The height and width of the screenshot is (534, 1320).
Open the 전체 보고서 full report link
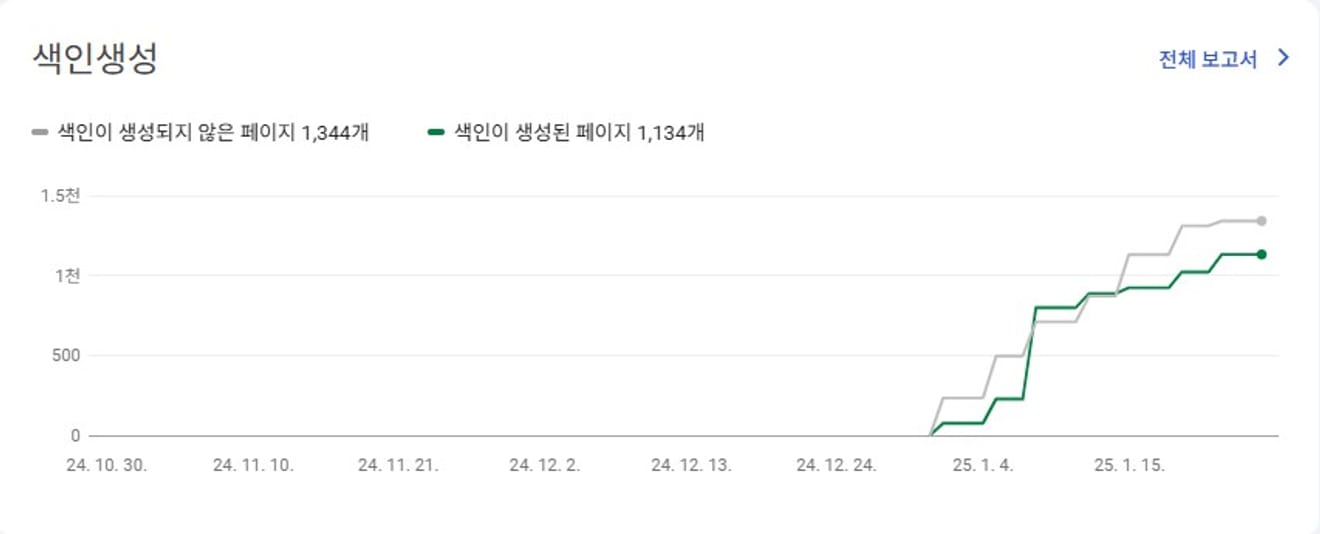1207,58
